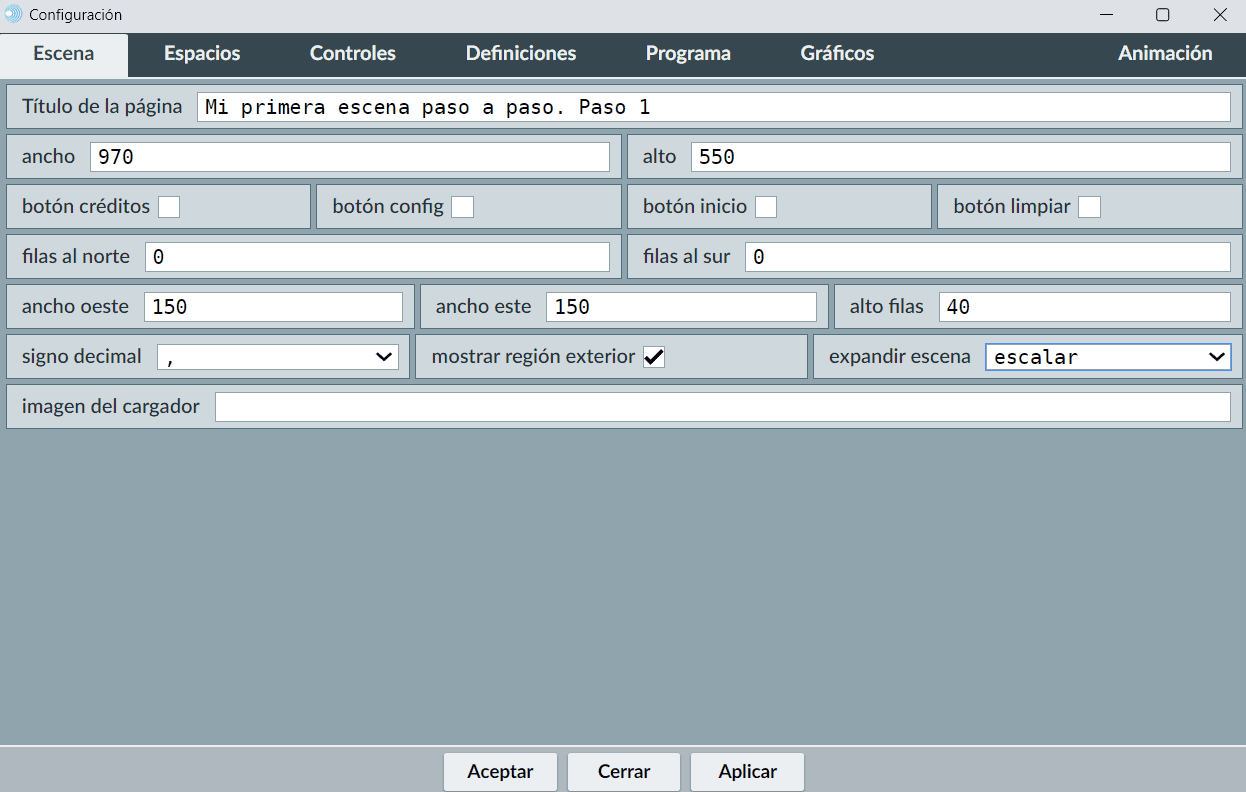Switch to the Animación tab
1246x792 pixels.
[1165, 54]
